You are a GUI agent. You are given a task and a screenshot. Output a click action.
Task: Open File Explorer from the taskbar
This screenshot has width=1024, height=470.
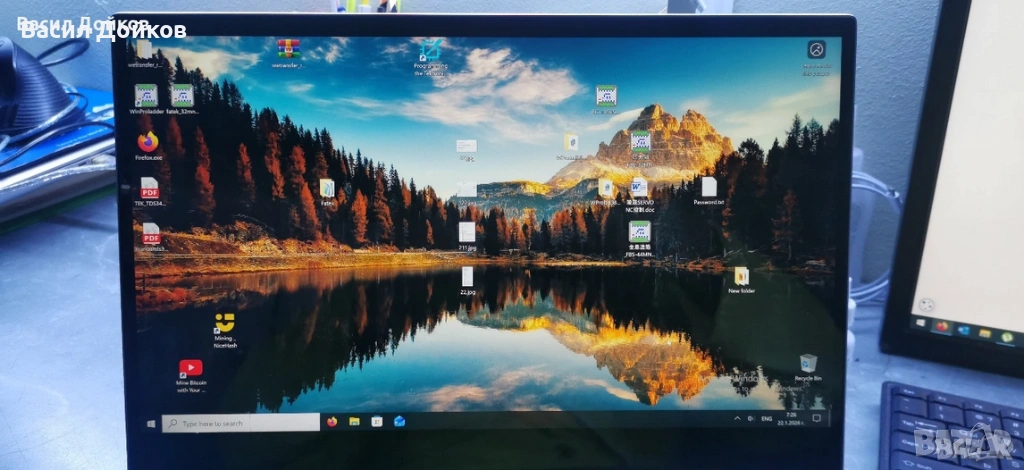point(354,422)
